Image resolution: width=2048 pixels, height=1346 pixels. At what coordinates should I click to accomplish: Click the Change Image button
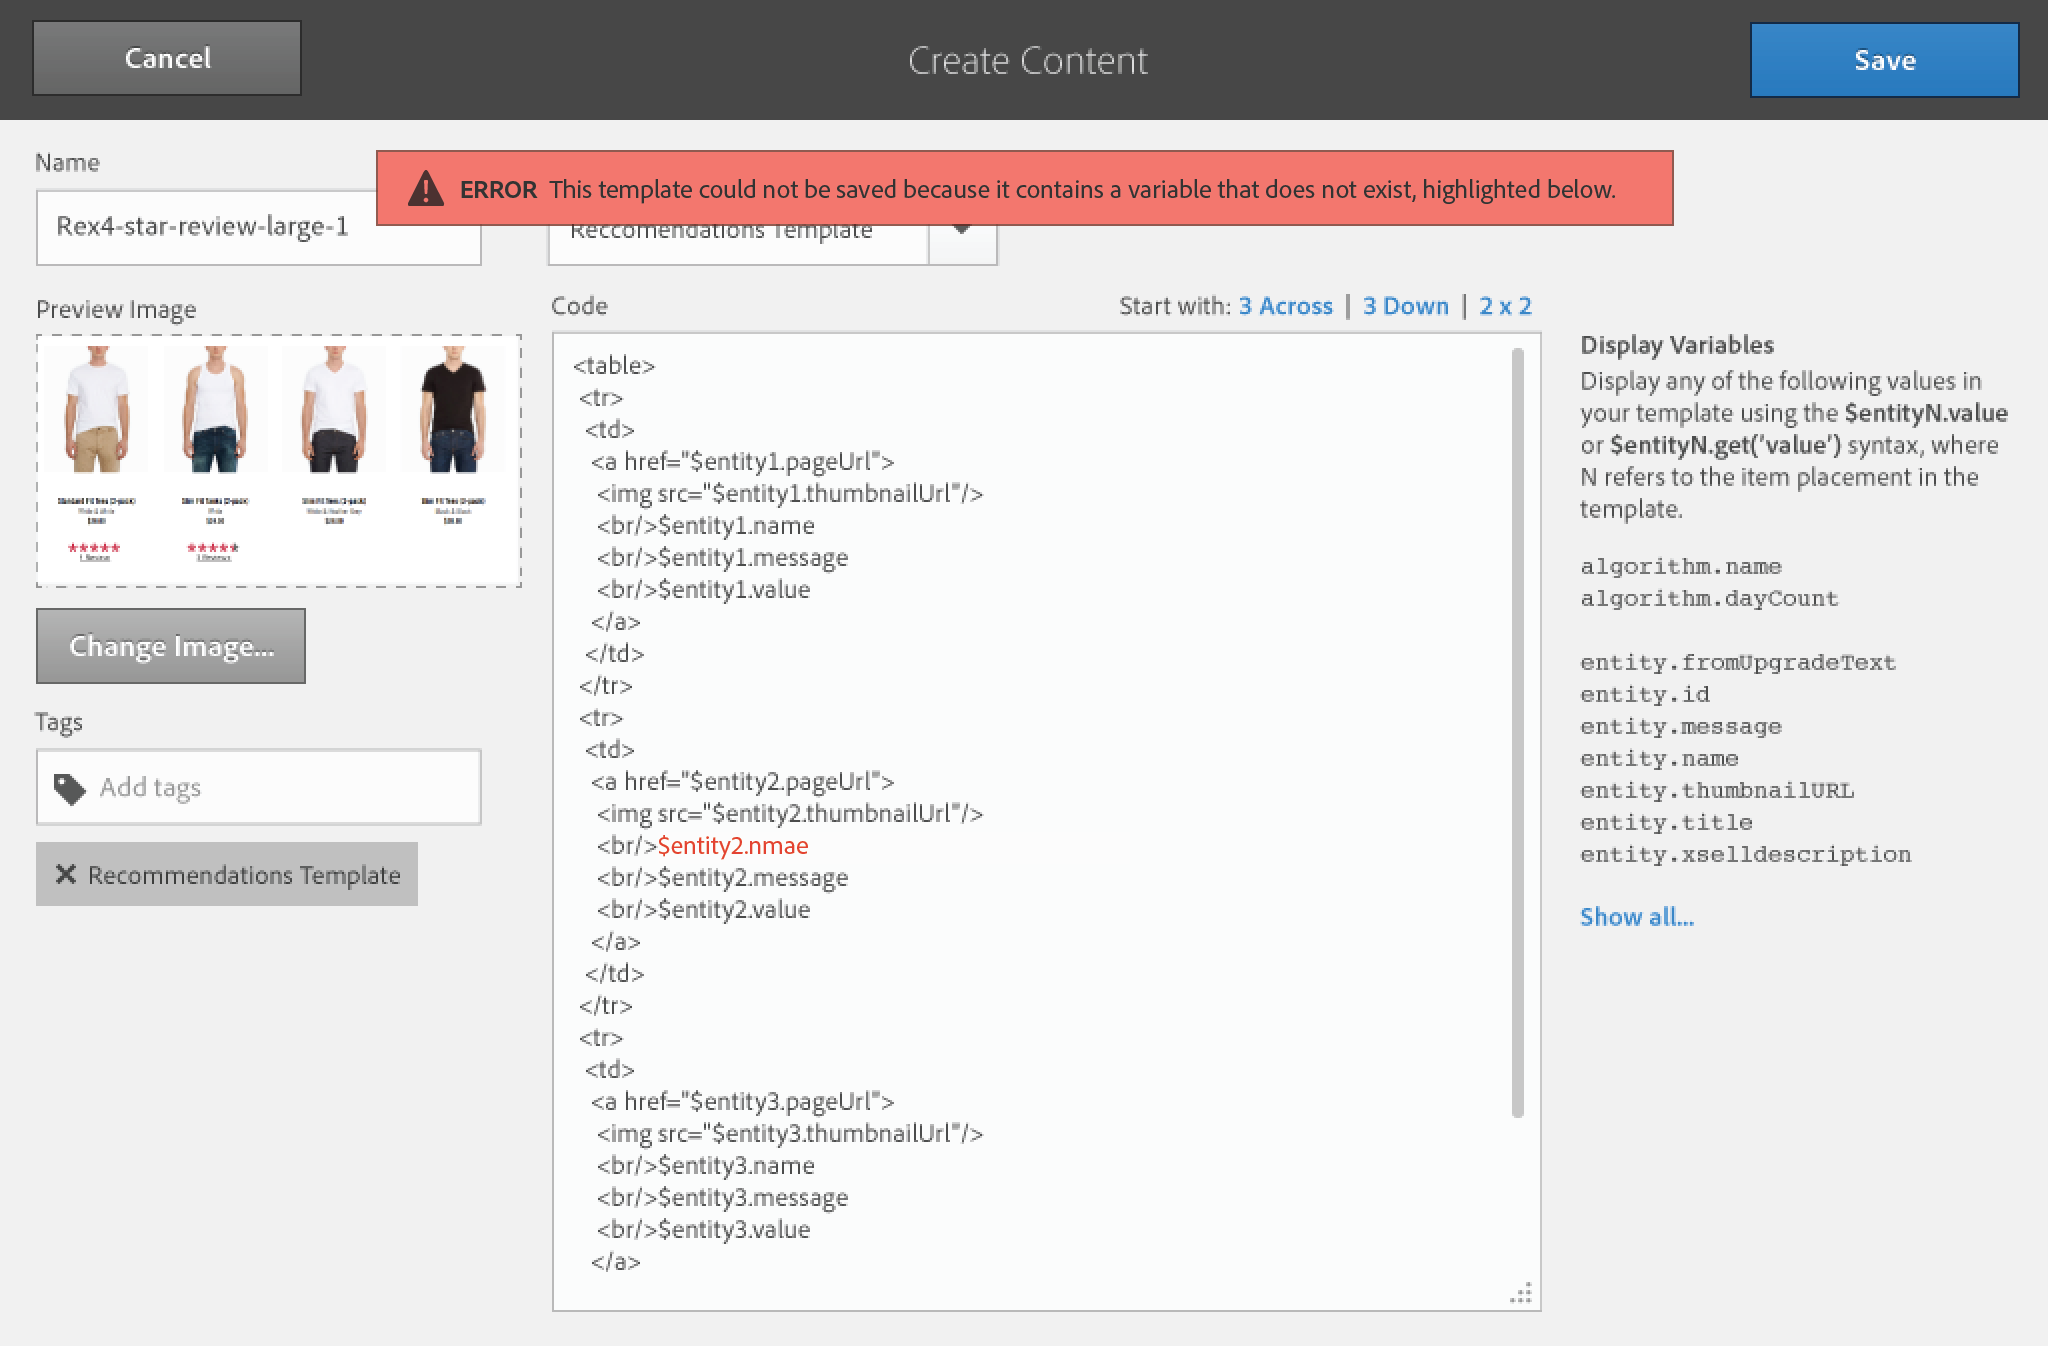coord(171,647)
